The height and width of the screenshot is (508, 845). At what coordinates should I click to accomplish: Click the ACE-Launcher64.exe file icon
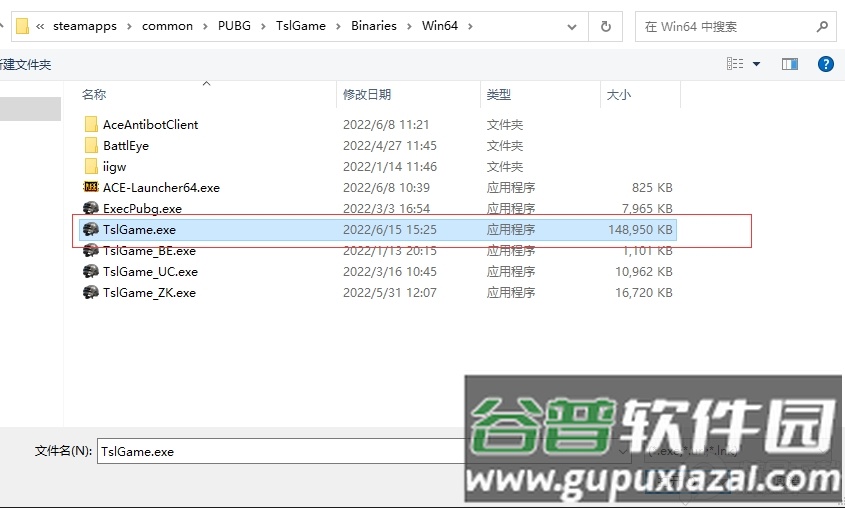pos(91,188)
